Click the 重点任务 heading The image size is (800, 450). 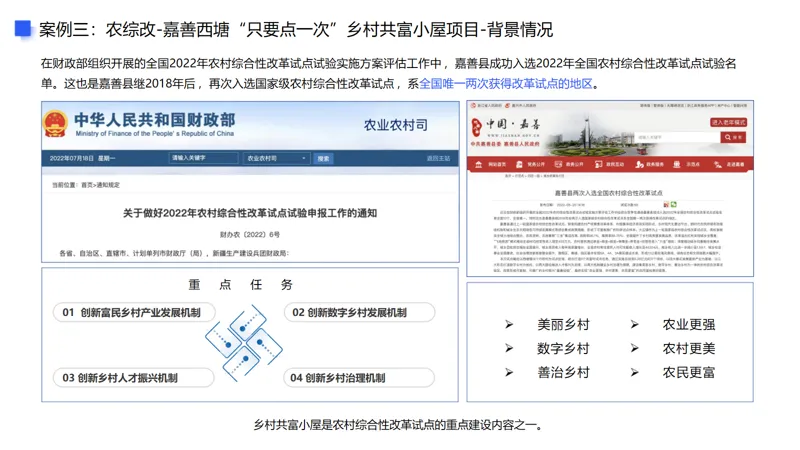240,285
